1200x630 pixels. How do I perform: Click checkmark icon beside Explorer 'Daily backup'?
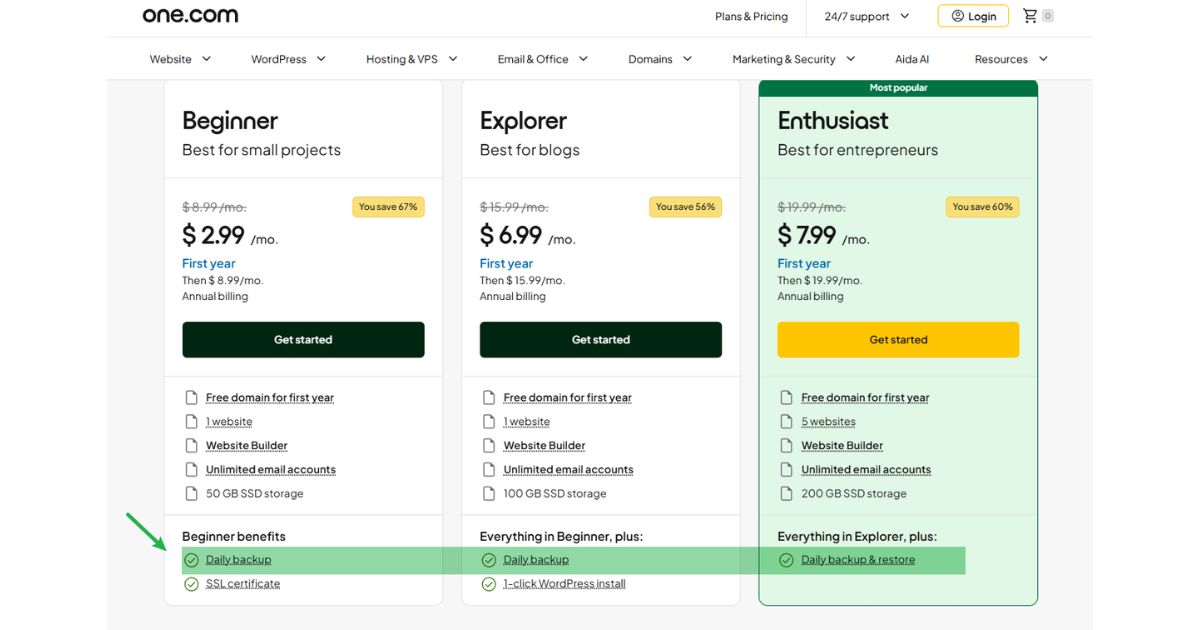489,560
